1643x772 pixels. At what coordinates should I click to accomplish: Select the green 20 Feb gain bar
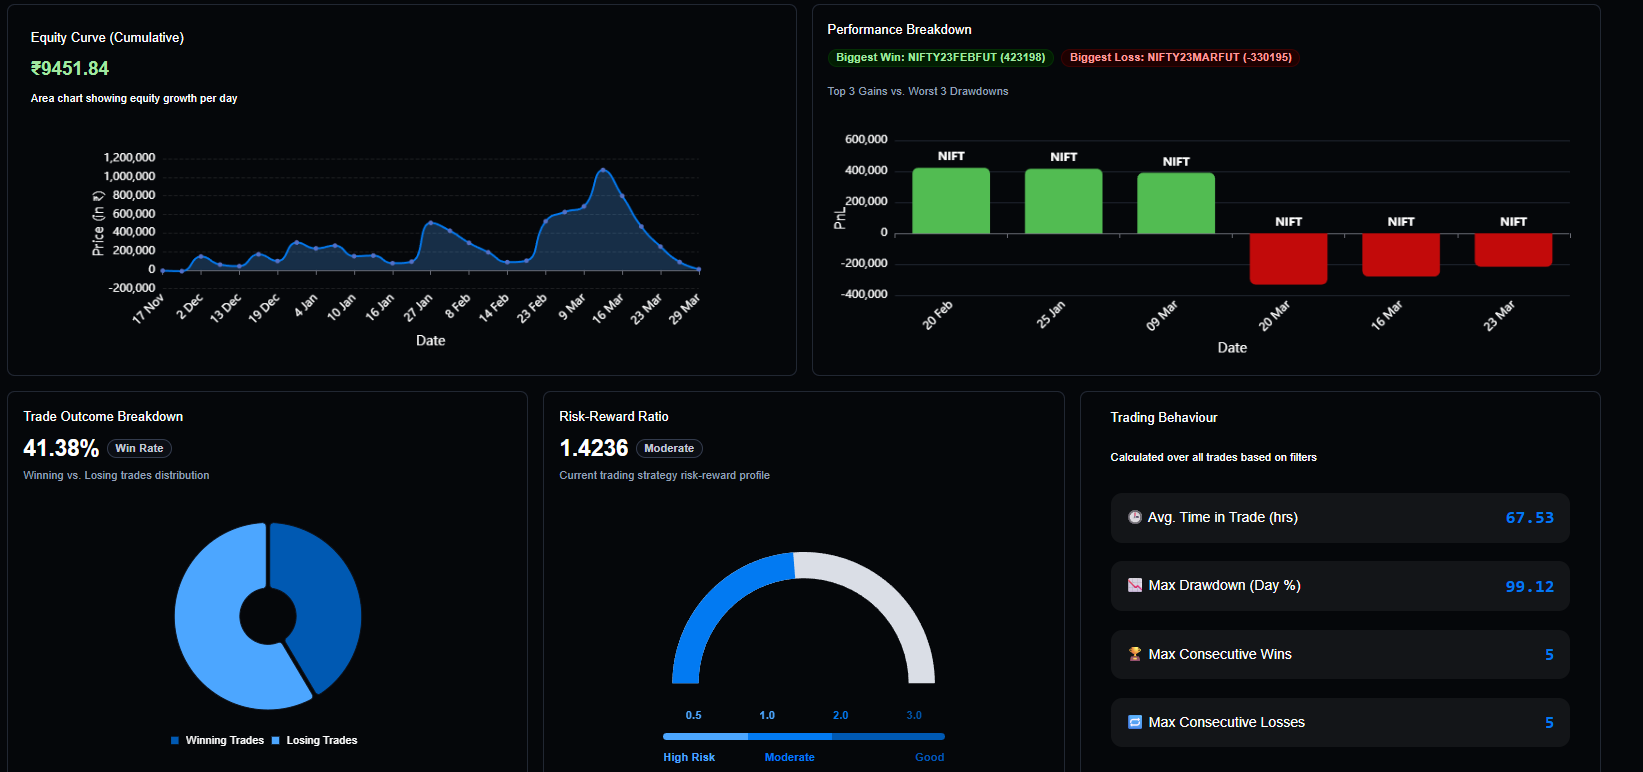(x=951, y=201)
